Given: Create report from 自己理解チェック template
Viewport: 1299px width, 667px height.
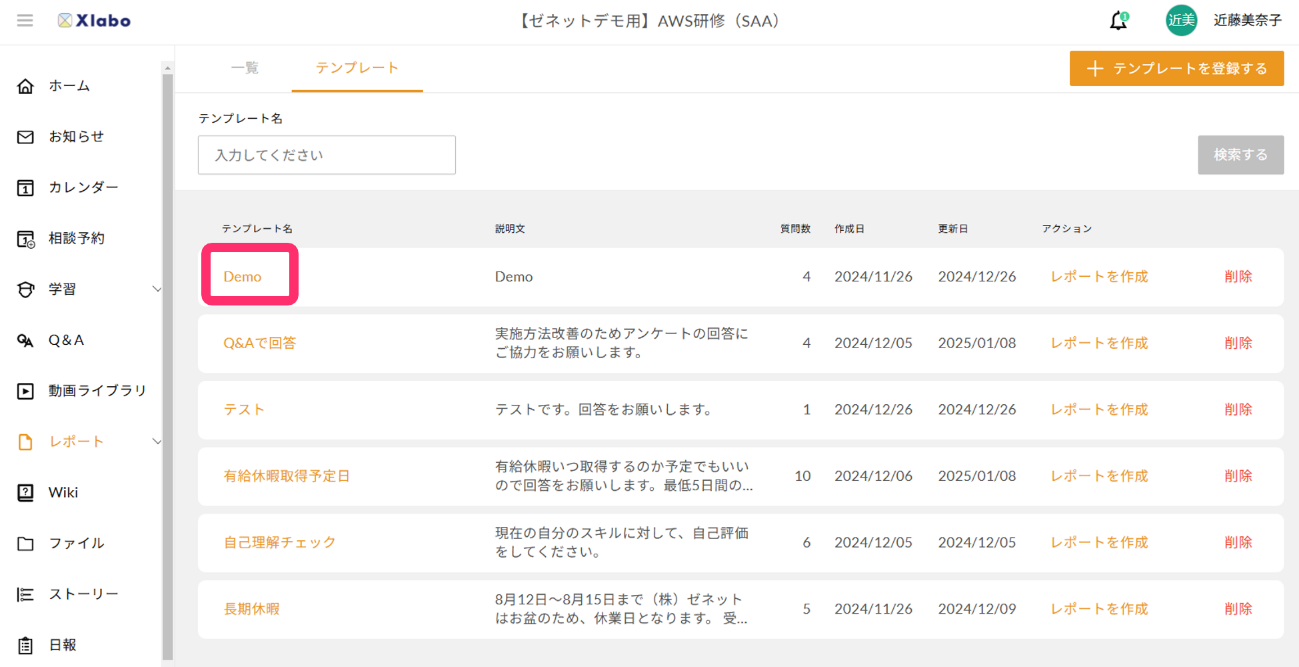Looking at the screenshot, I should tap(1099, 542).
